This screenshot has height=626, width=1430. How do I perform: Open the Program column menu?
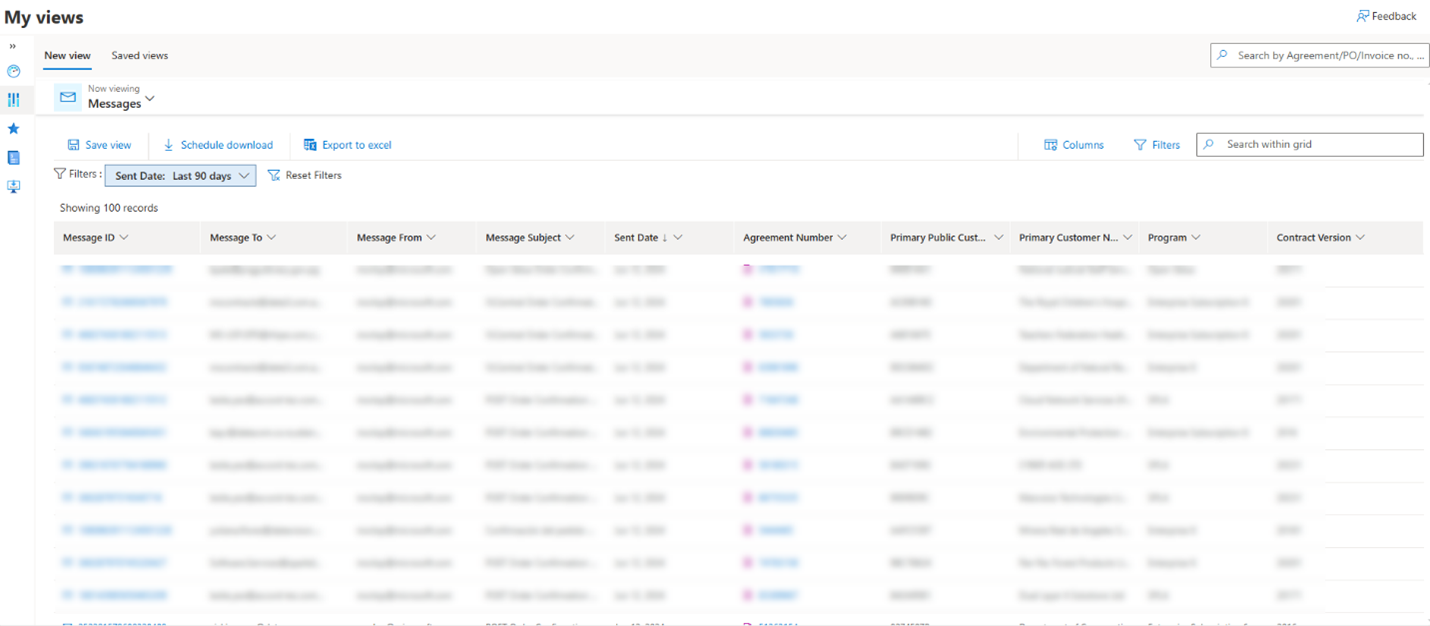1196,238
